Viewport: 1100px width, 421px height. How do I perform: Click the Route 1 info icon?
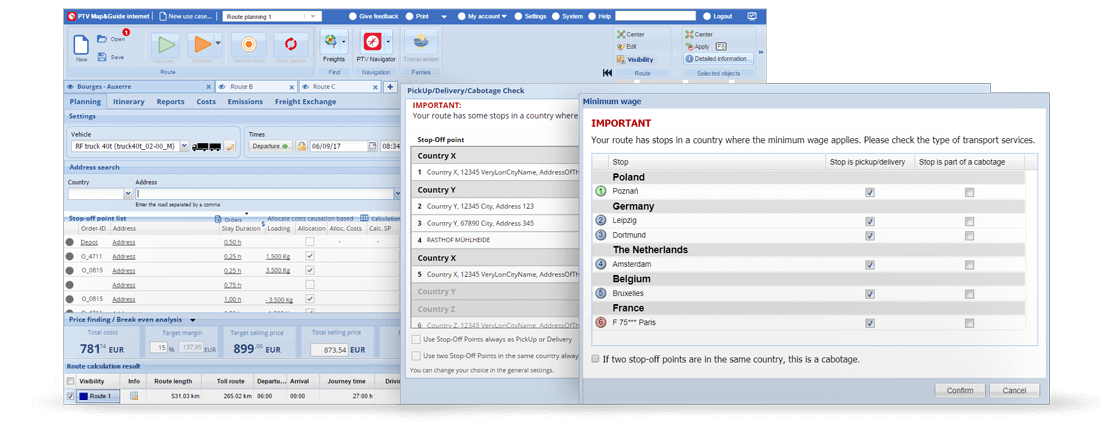(134, 396)
